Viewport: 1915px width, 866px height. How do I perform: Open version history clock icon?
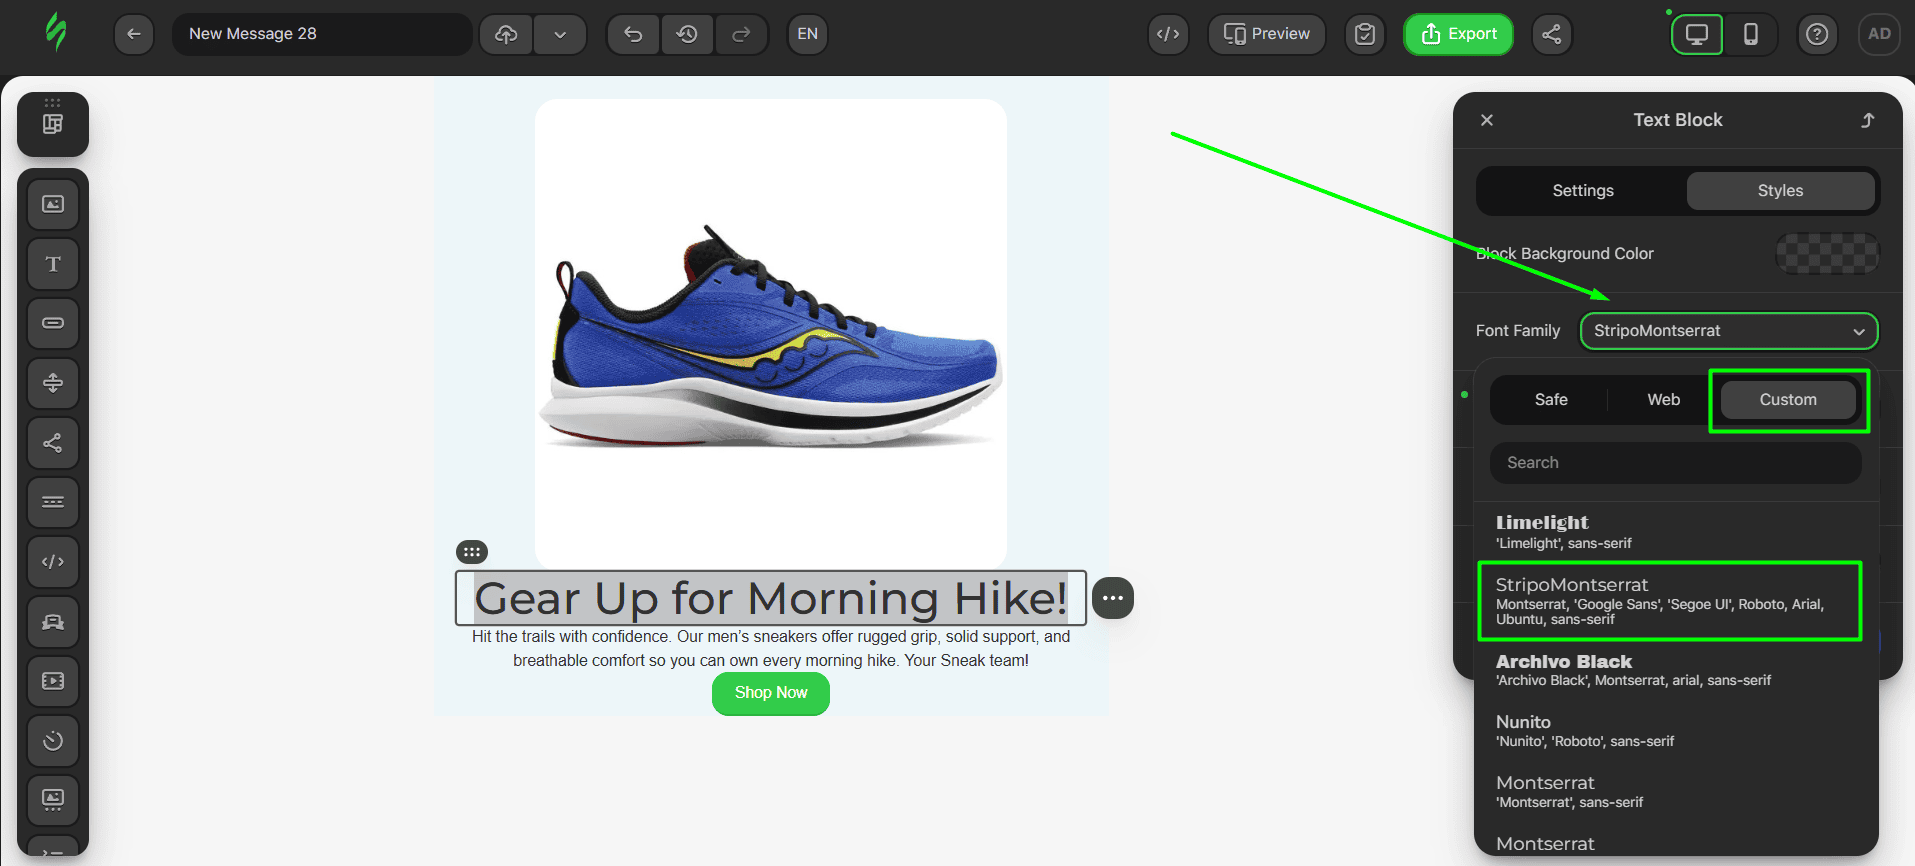pyautogui.click(x=687, y=34)
